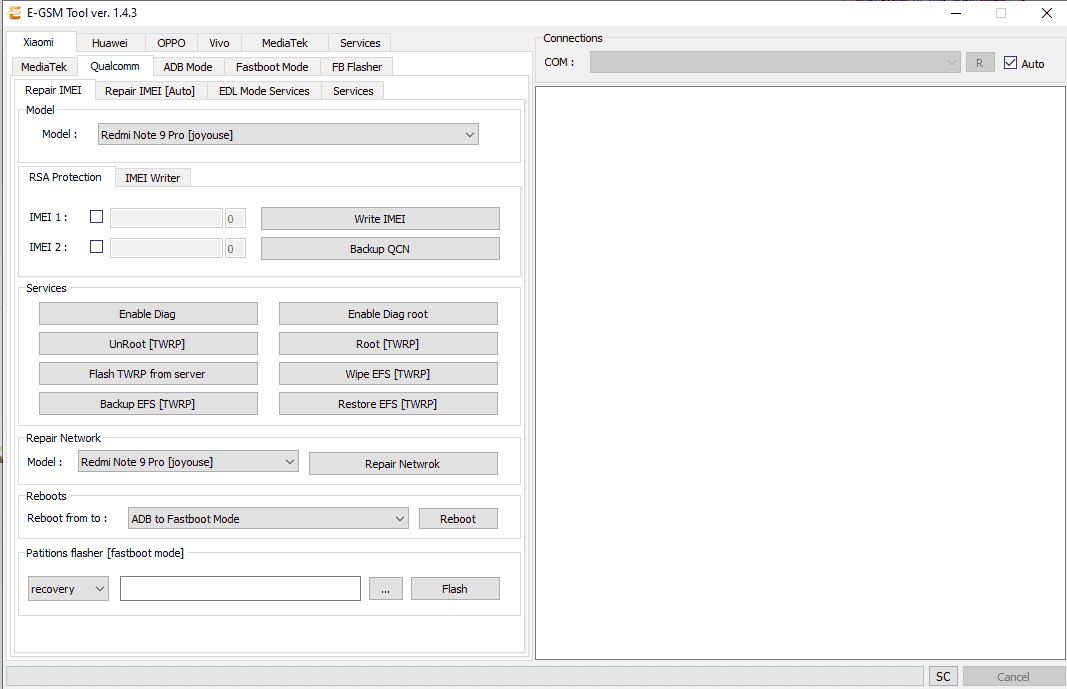The height and width of the screenshot is (689, 1067).
Task: Click the Backup QCN button
Action: pyautogui.click(x=380, y=248)
